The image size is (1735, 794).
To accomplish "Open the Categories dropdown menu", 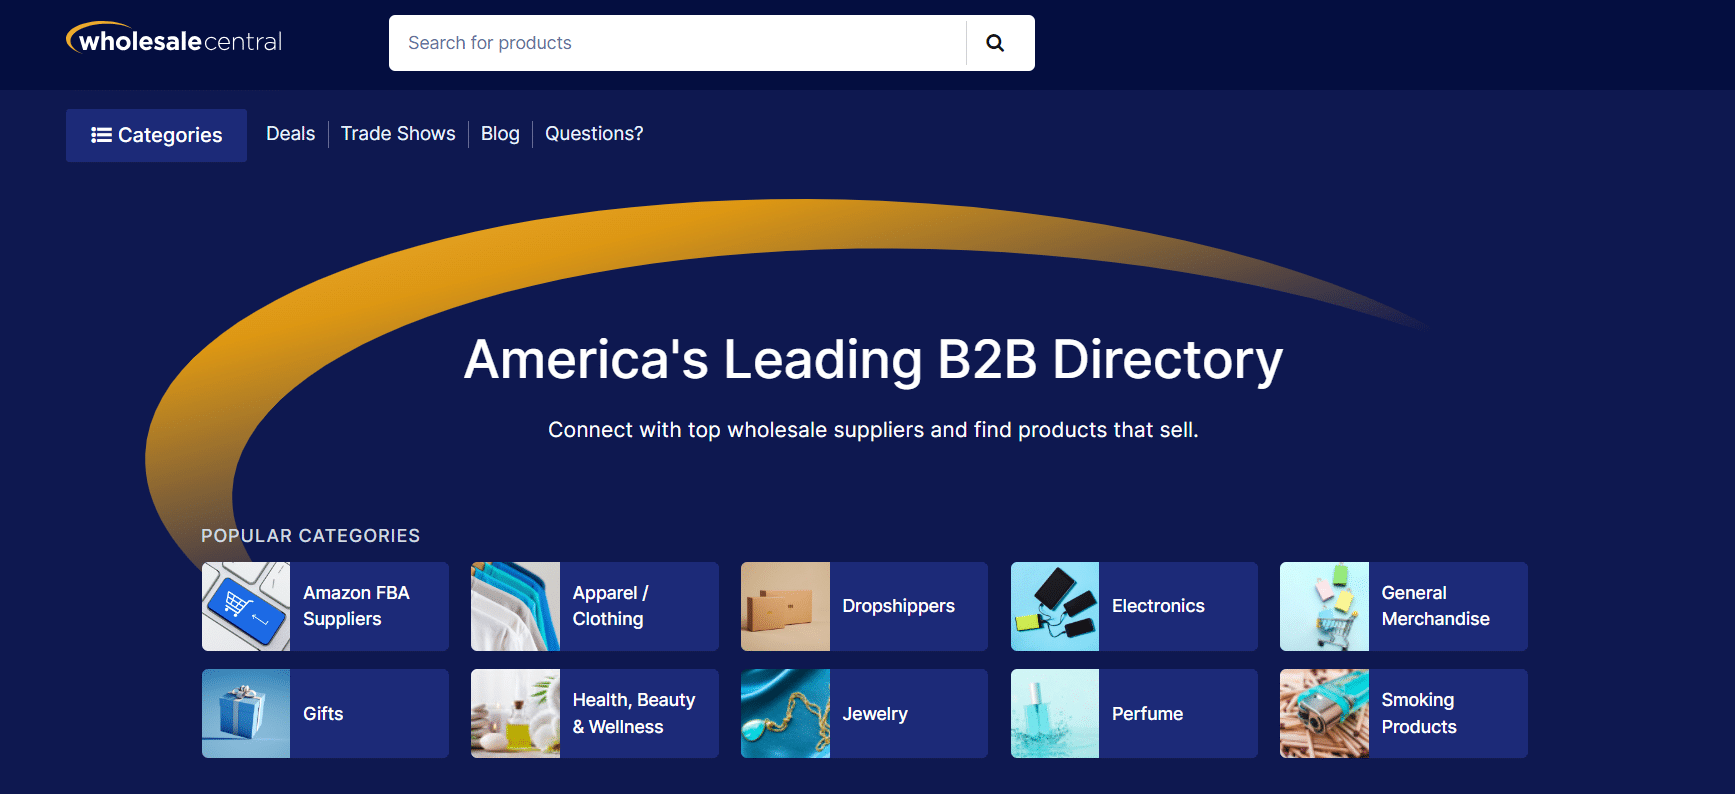I will (x=156, y=135).
